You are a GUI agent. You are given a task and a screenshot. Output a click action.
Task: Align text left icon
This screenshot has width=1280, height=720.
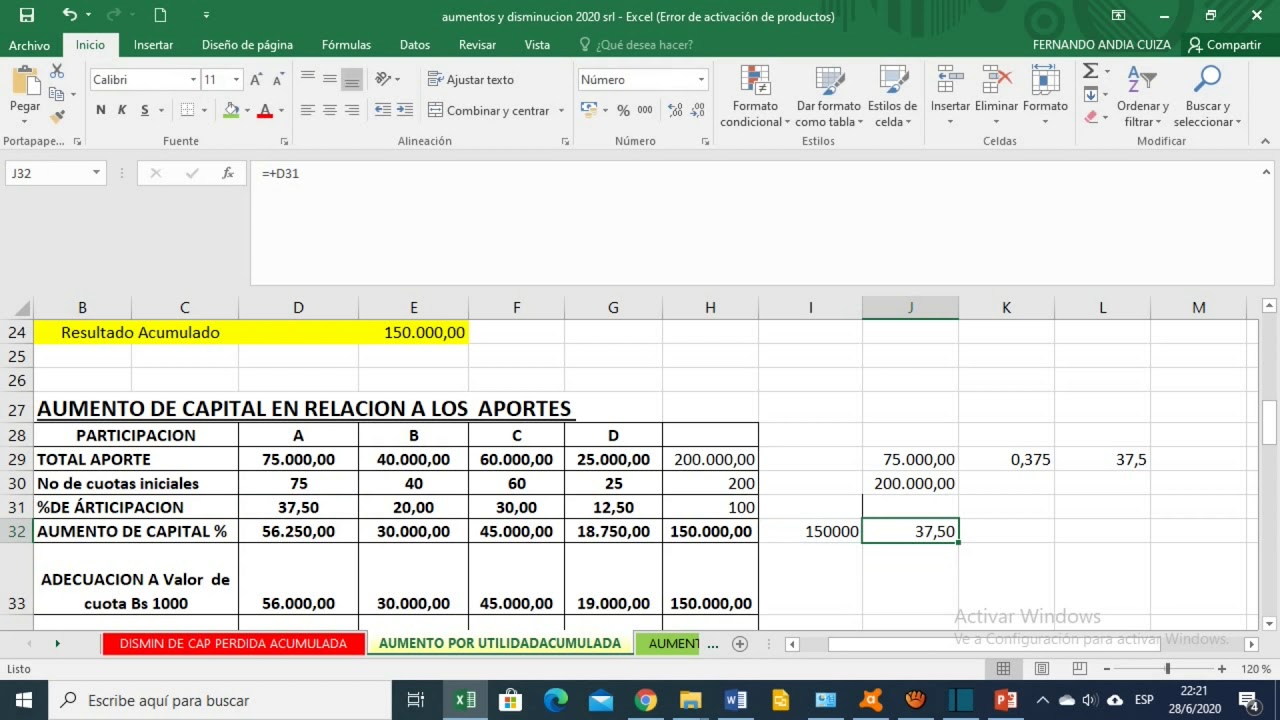click(x=307, y=110)
